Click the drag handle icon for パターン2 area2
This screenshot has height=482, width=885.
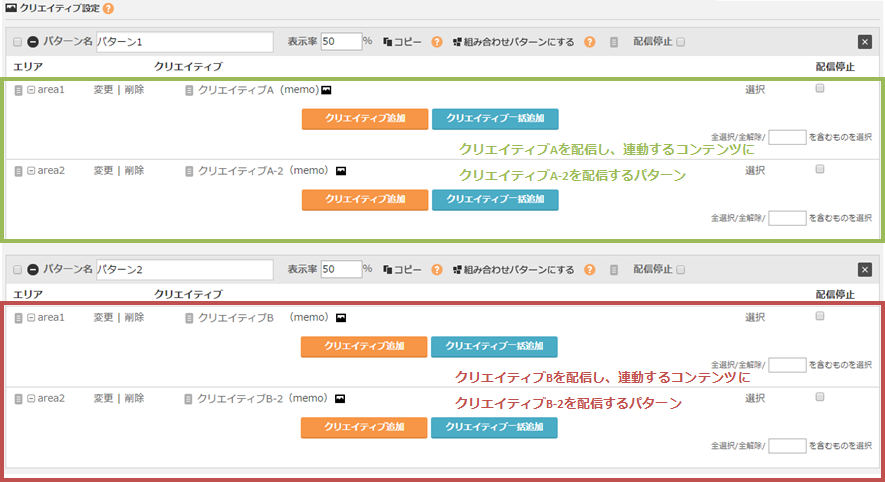18,399
